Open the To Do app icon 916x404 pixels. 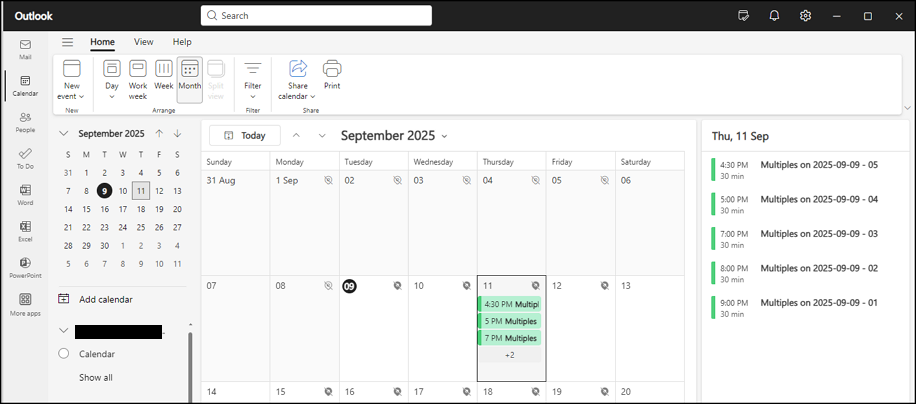tap(25, 158)
